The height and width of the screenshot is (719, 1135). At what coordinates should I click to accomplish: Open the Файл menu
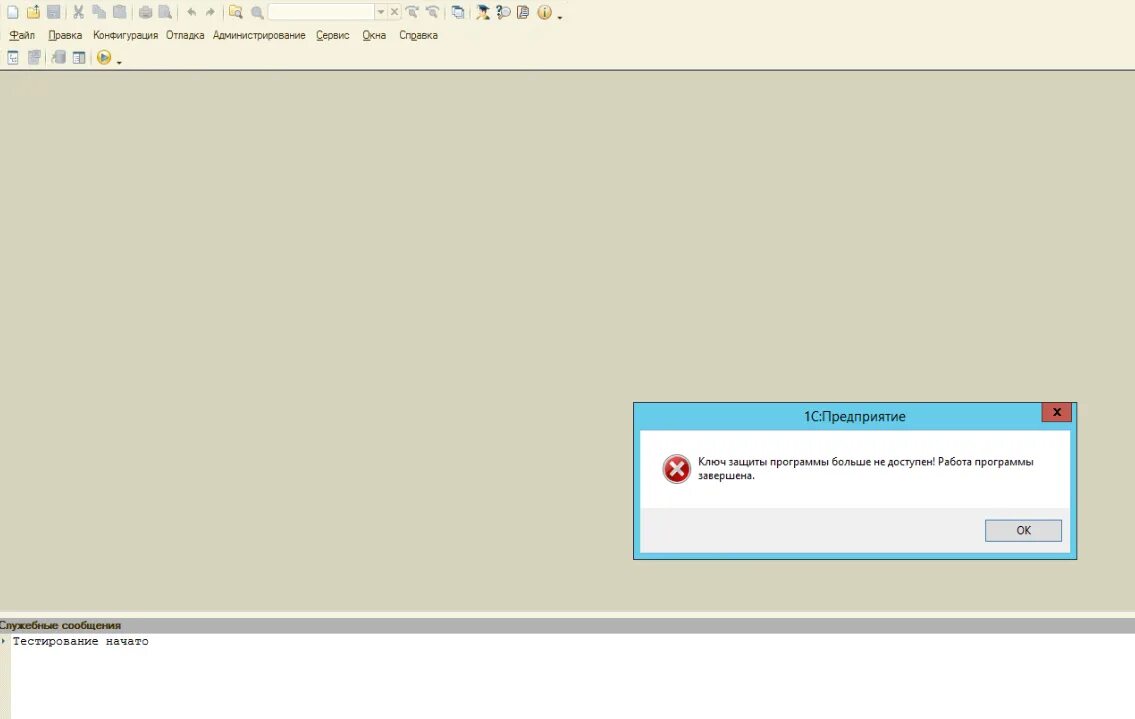22,35
